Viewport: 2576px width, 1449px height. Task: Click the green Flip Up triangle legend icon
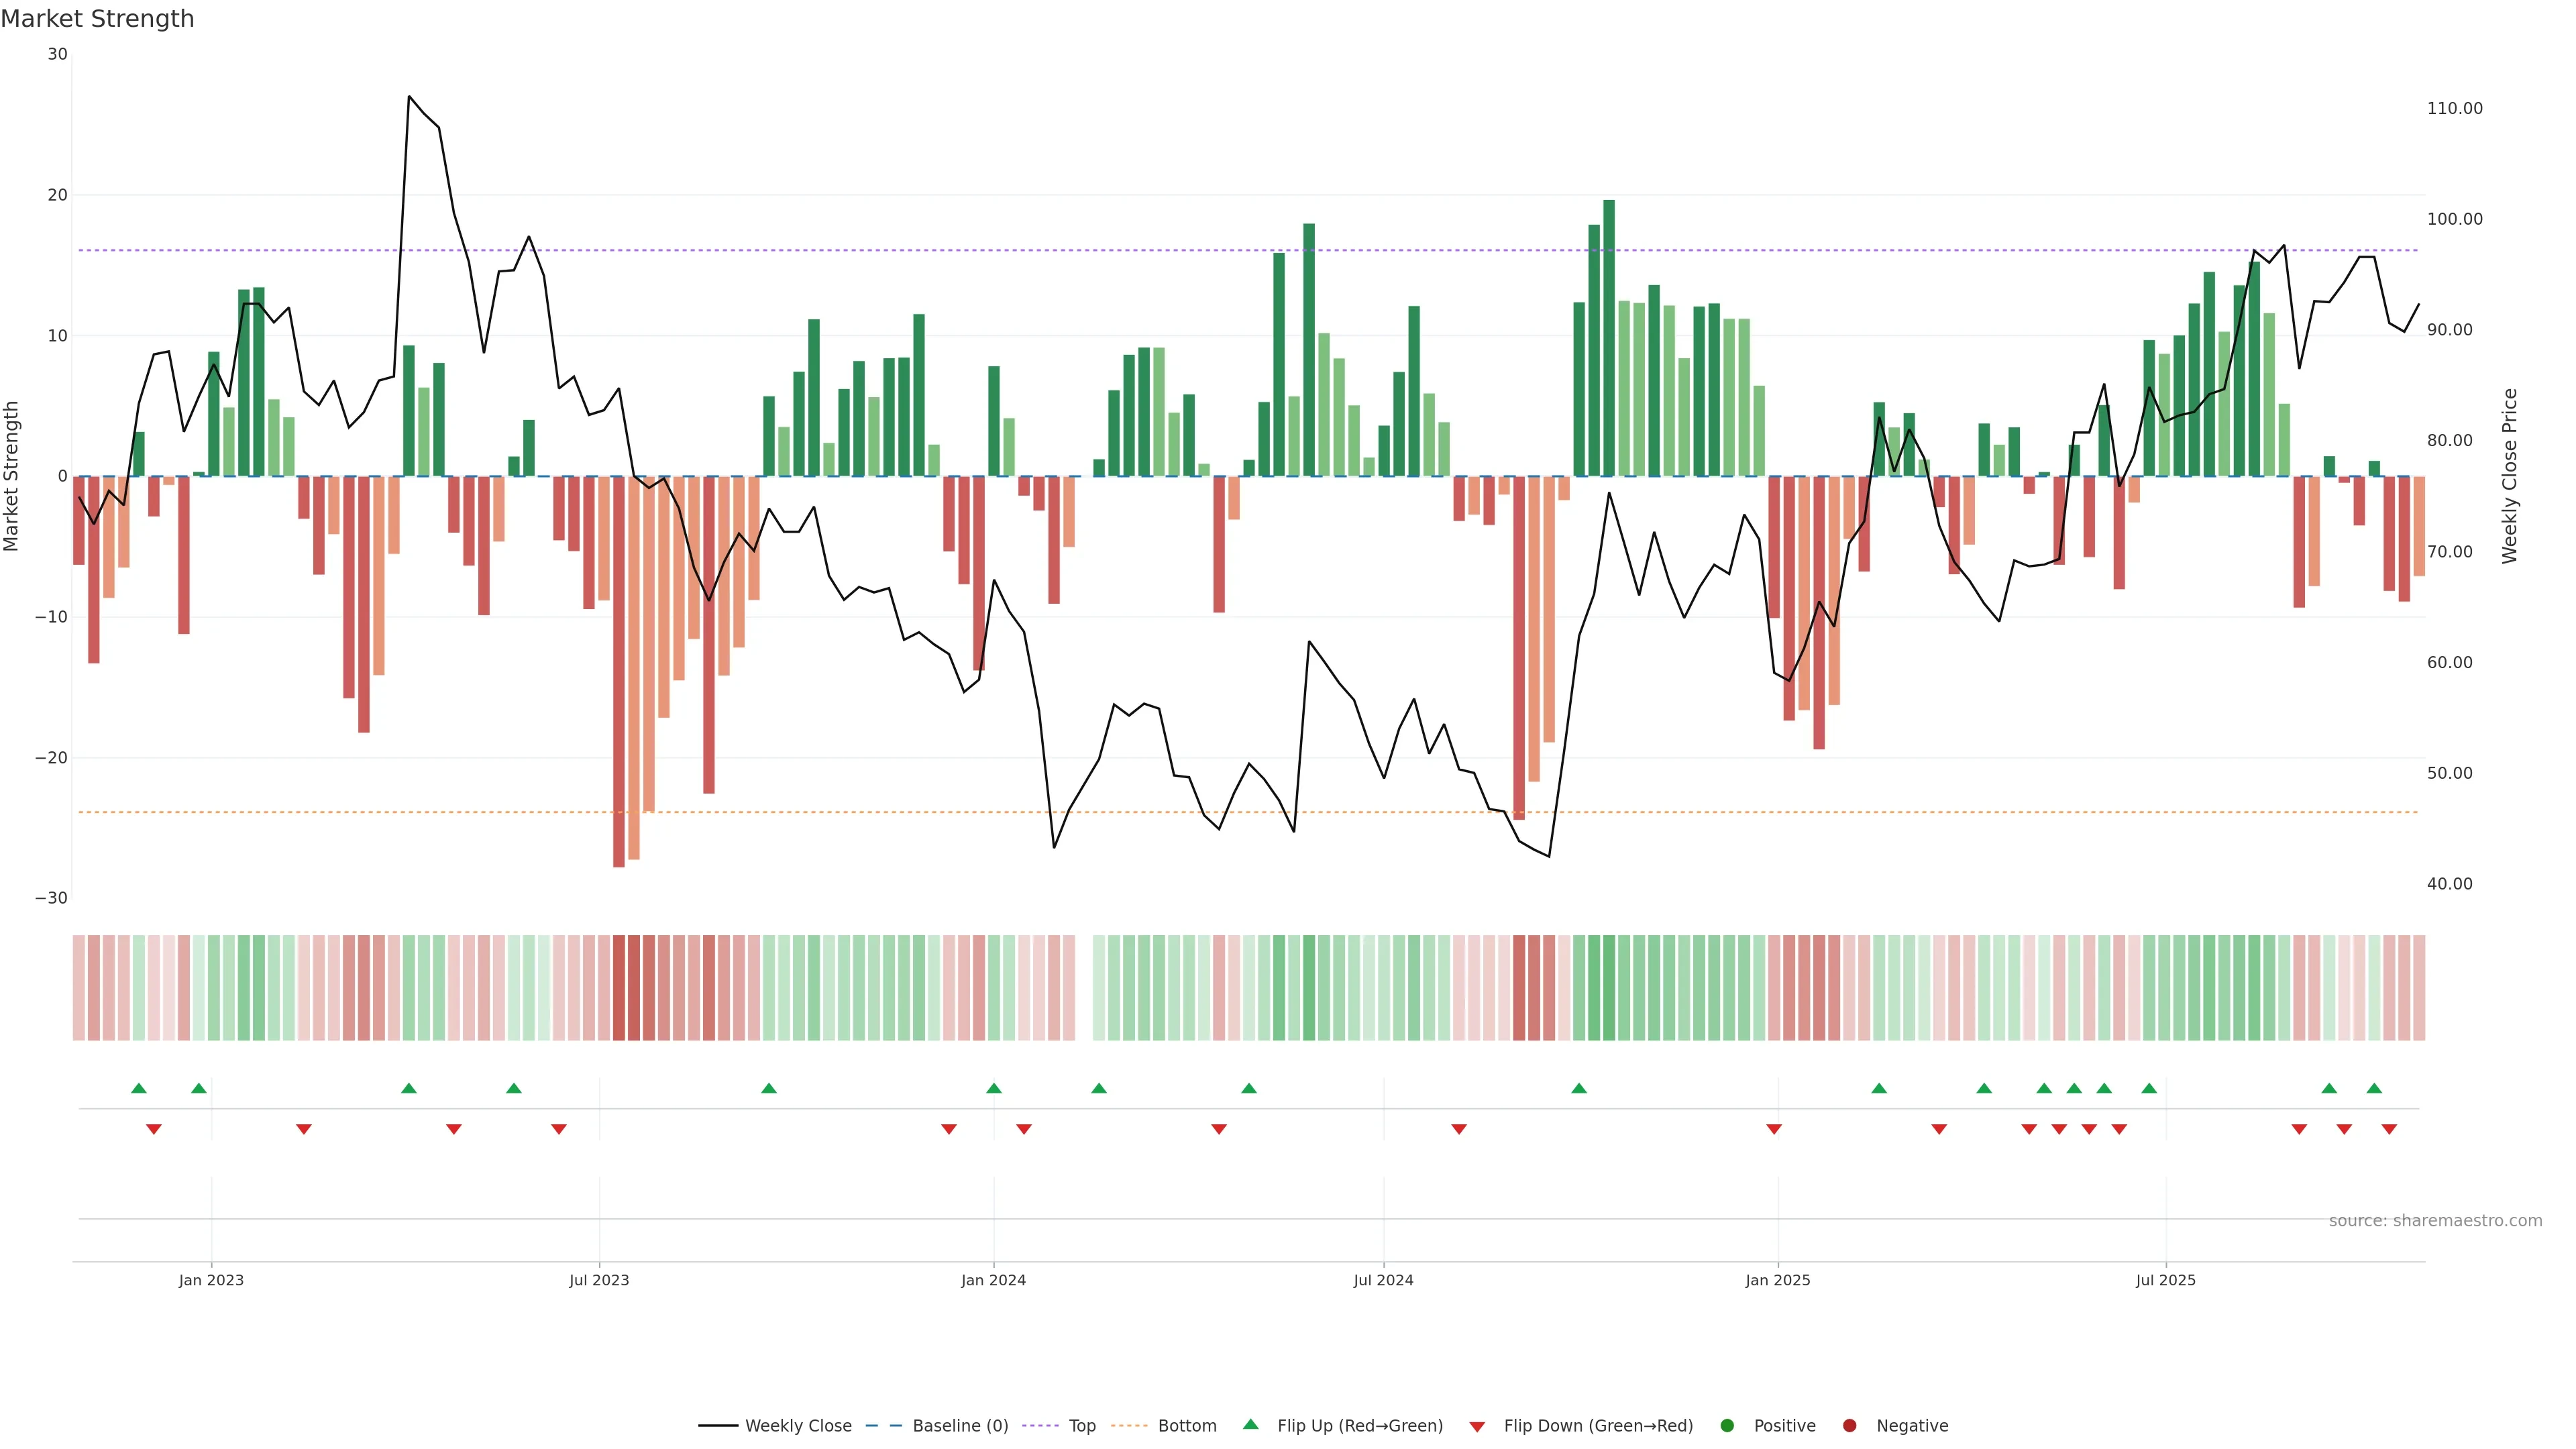(1250, 1424)
